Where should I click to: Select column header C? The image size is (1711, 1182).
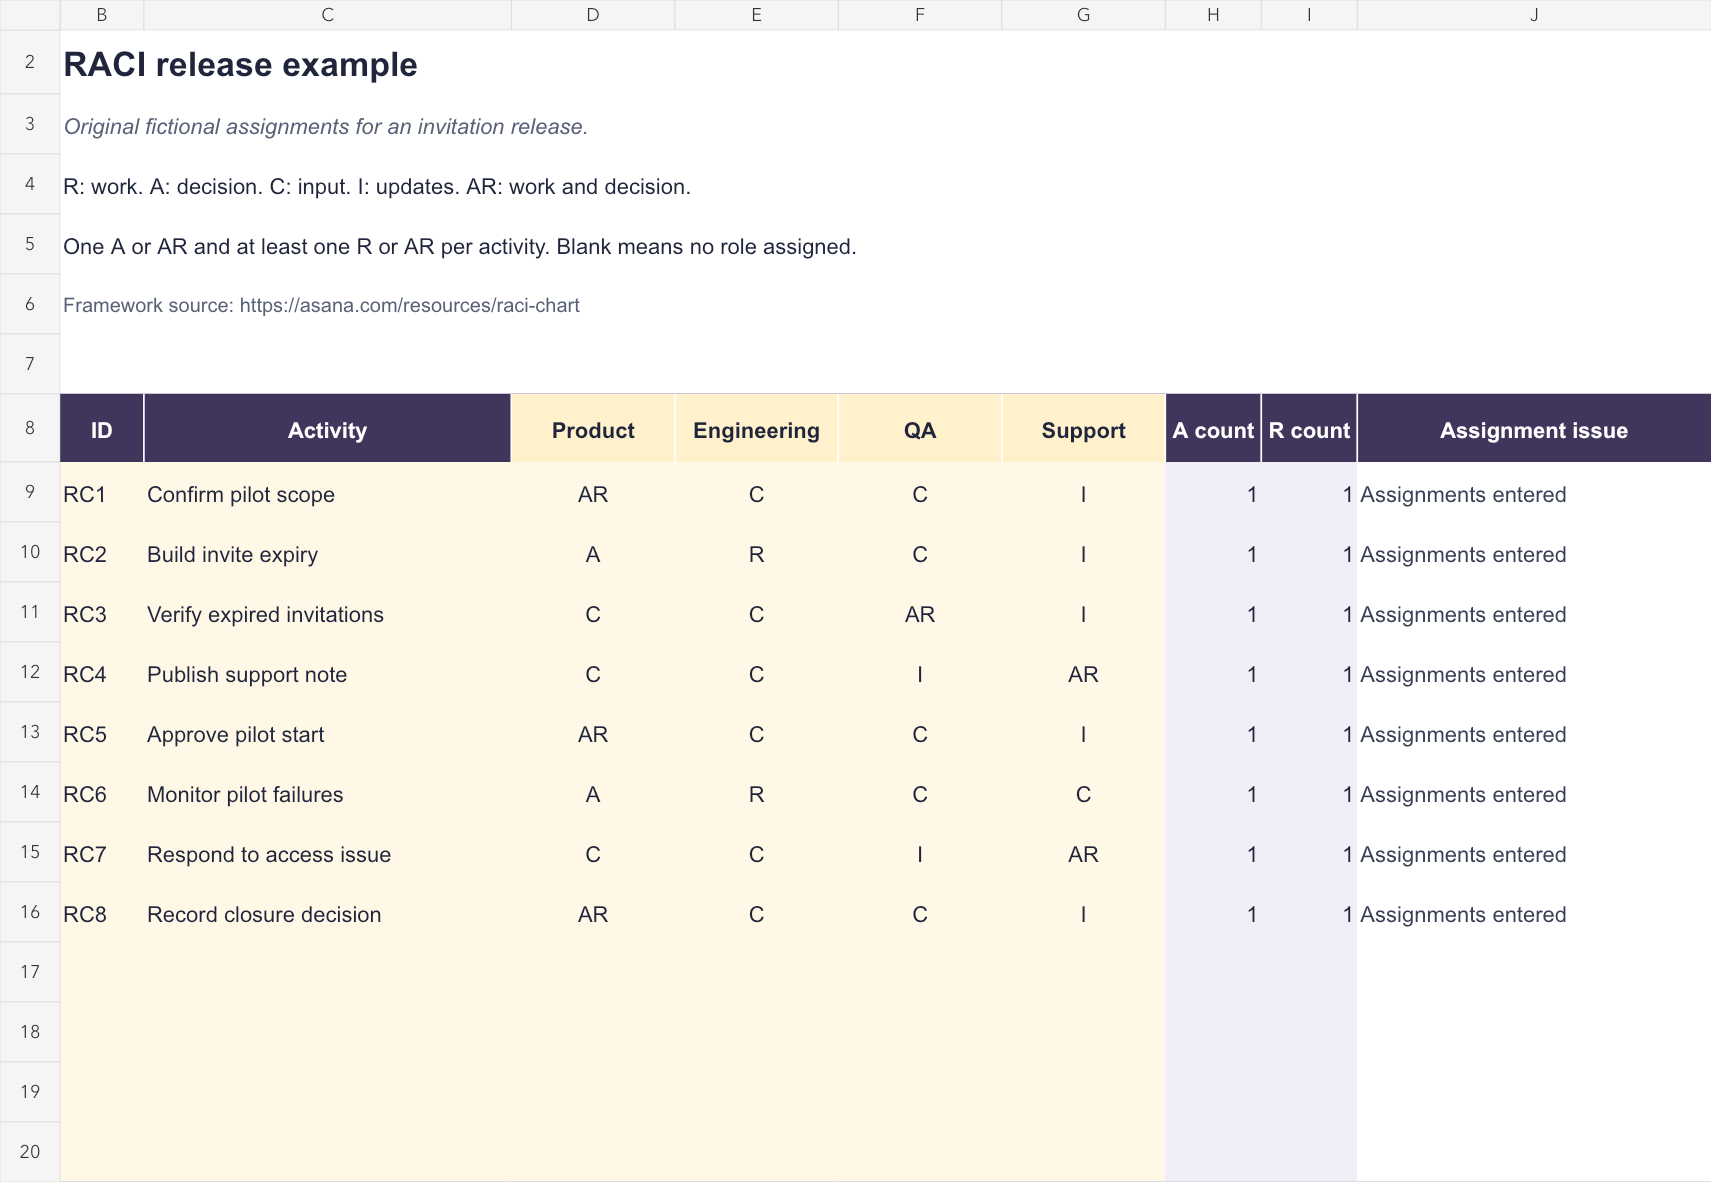pyautogui.click(x=327, y=15)
